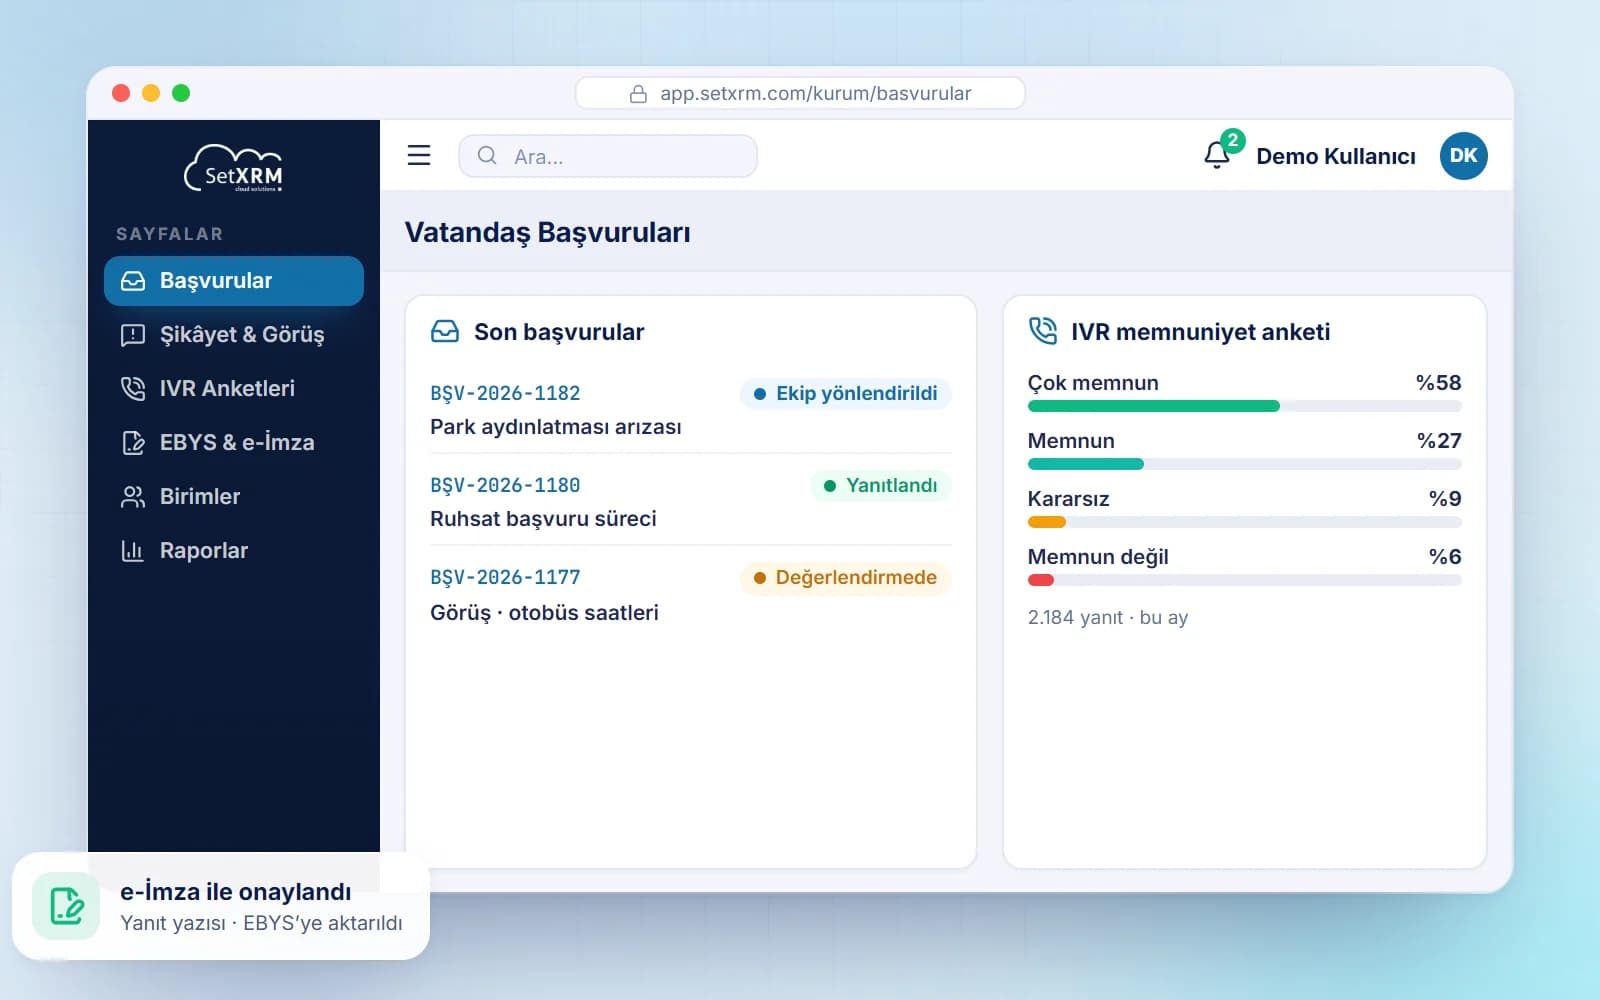Click the DK user avatar
The image size is (1600, 1000).
tap(1463, 156)
